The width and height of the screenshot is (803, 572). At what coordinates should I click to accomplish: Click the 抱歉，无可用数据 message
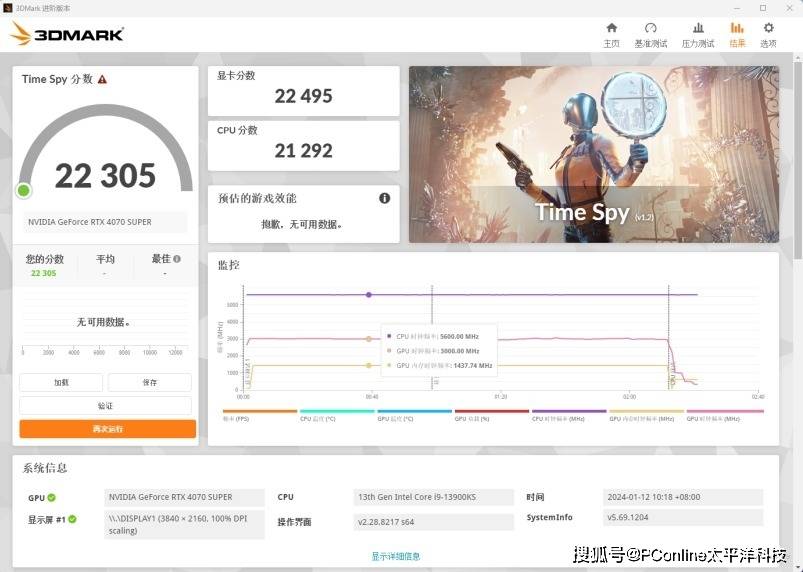click(x=302, y=224)
